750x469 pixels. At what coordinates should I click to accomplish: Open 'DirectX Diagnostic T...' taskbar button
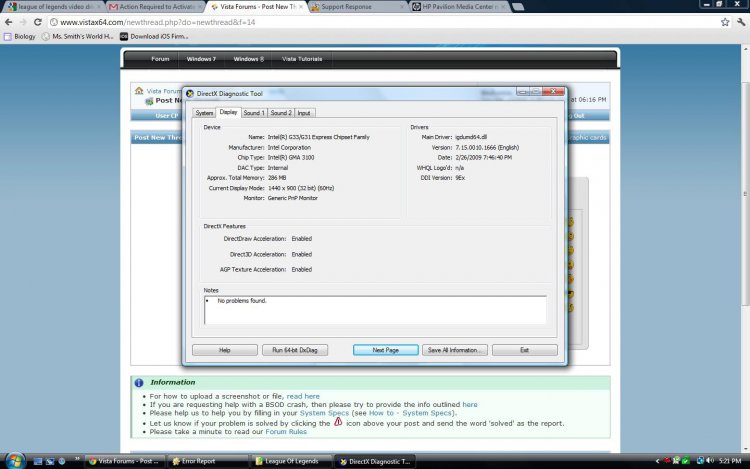tap(375, 461)
